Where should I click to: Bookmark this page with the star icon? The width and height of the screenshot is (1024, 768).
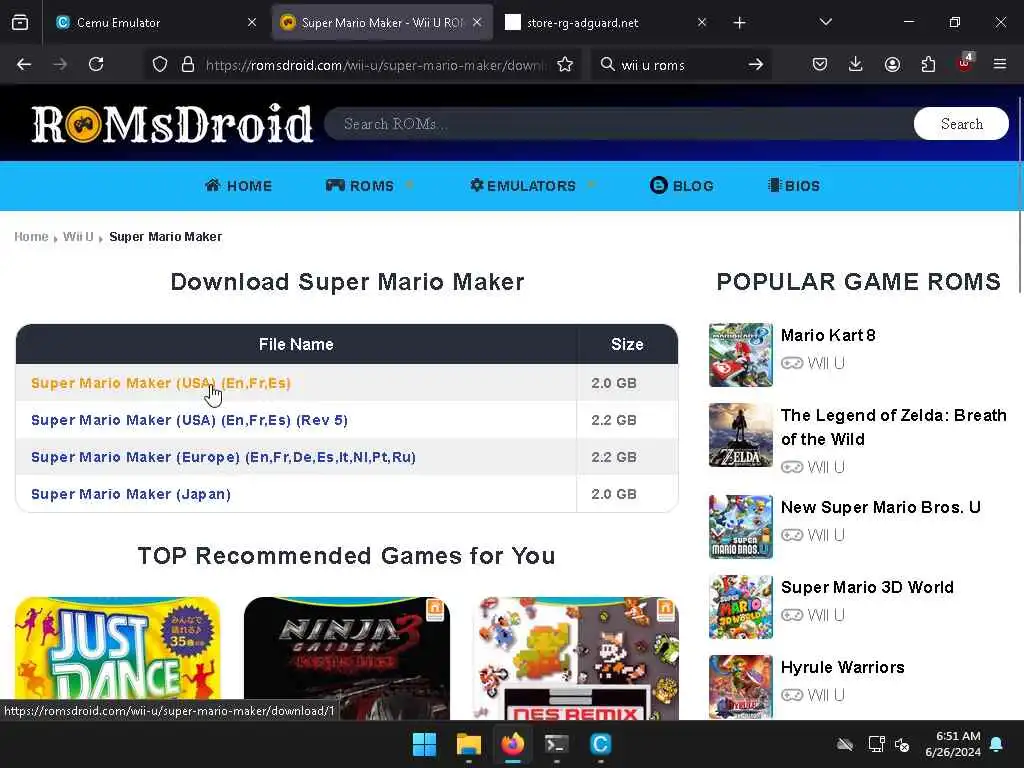pyautogui.click(x=565, y=64)
